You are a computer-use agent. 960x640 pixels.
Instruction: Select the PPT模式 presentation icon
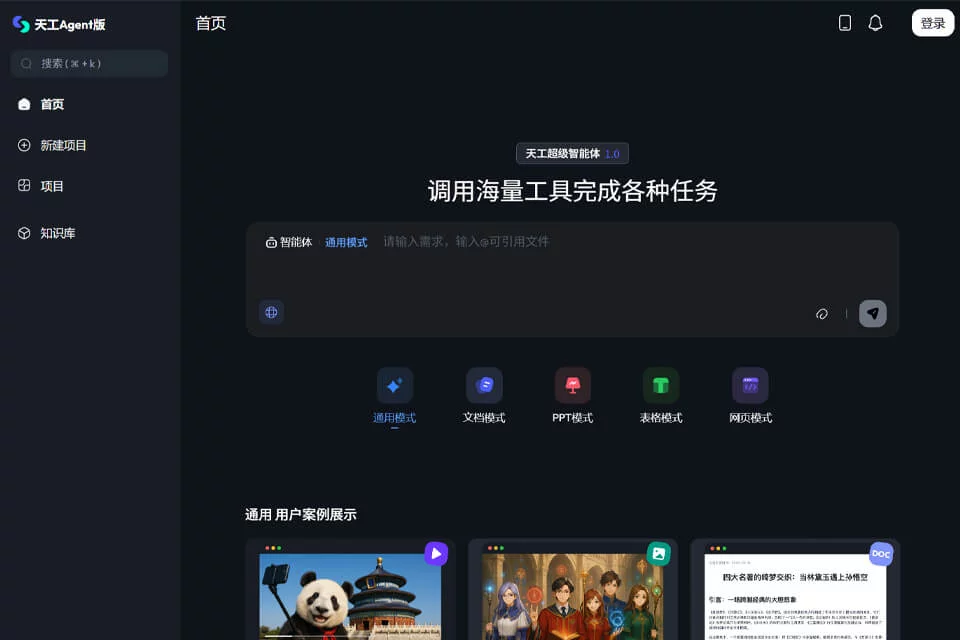[572, 385]
